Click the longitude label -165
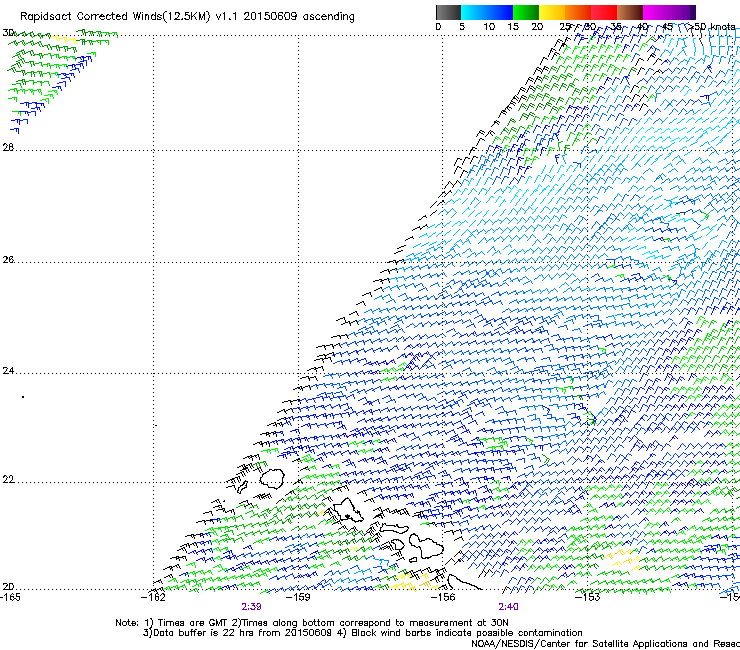This screenshot has width=740, height=650. pos(10,597)
